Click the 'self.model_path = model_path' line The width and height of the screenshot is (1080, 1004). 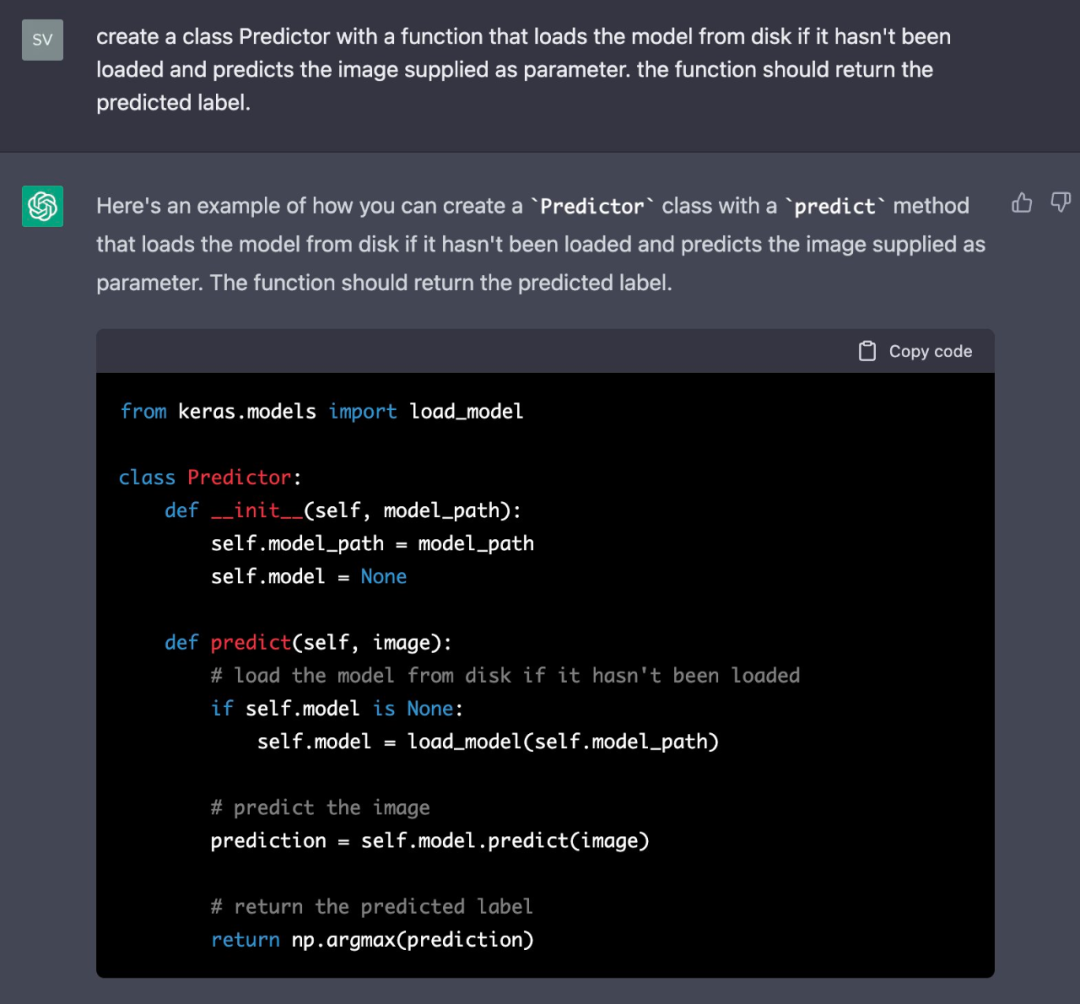pos(372,543)
